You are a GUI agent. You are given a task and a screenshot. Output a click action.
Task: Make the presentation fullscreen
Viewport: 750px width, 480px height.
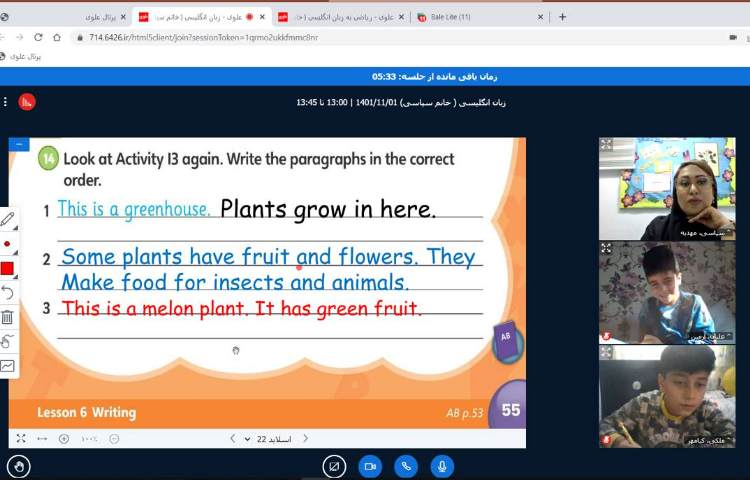click(20, 438)
